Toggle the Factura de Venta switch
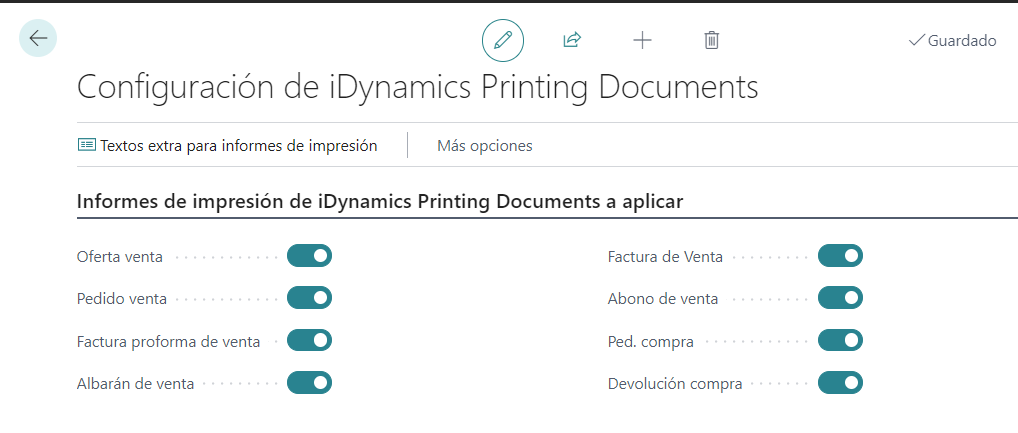The image size is (1018, 433). coord(840,256)
